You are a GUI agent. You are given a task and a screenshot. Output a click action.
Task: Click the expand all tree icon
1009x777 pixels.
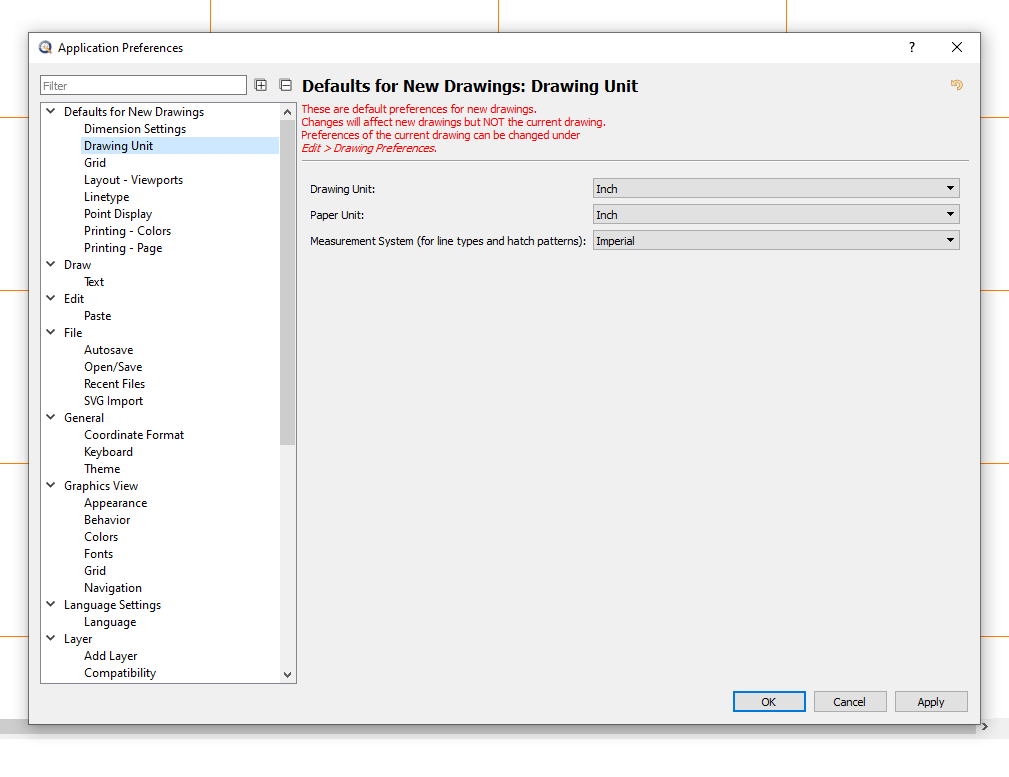point(261,86)
